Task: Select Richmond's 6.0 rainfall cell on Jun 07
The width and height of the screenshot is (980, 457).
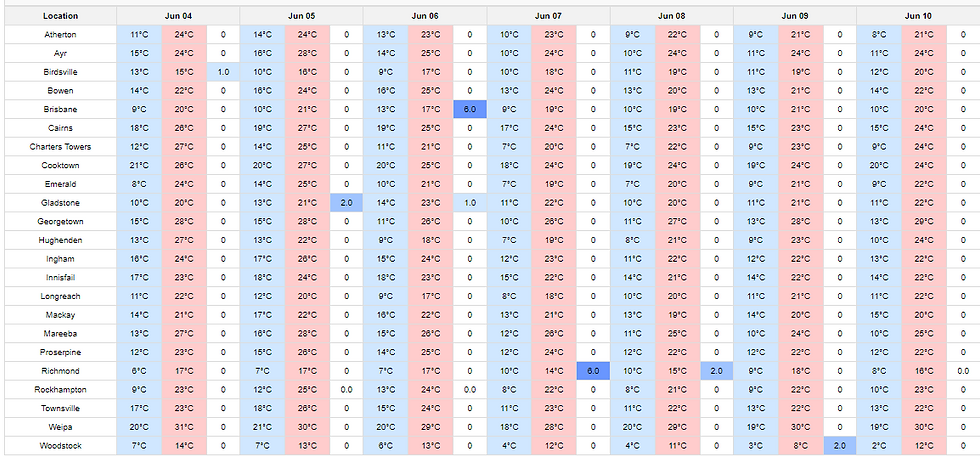Action: point(593,370)
